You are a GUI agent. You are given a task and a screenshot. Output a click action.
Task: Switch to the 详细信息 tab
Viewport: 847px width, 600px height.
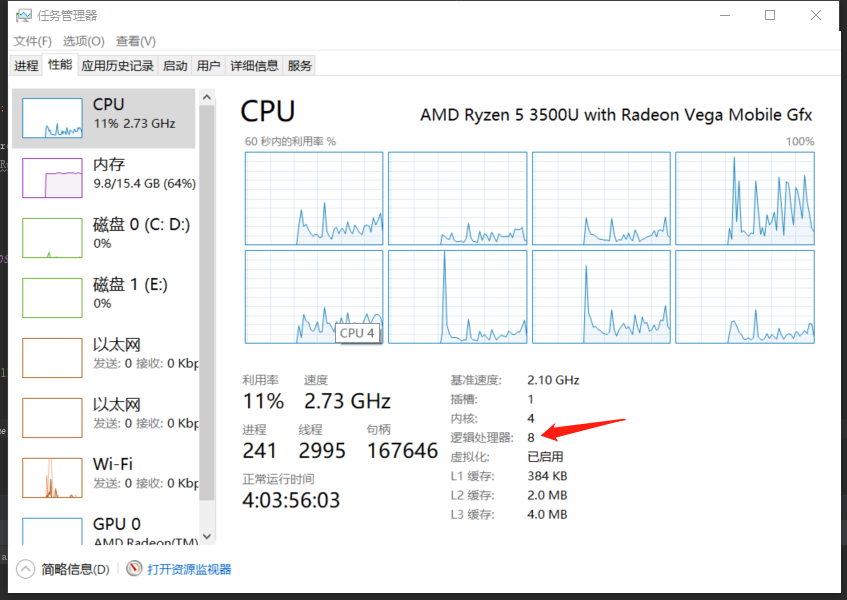tap(254, 66)
